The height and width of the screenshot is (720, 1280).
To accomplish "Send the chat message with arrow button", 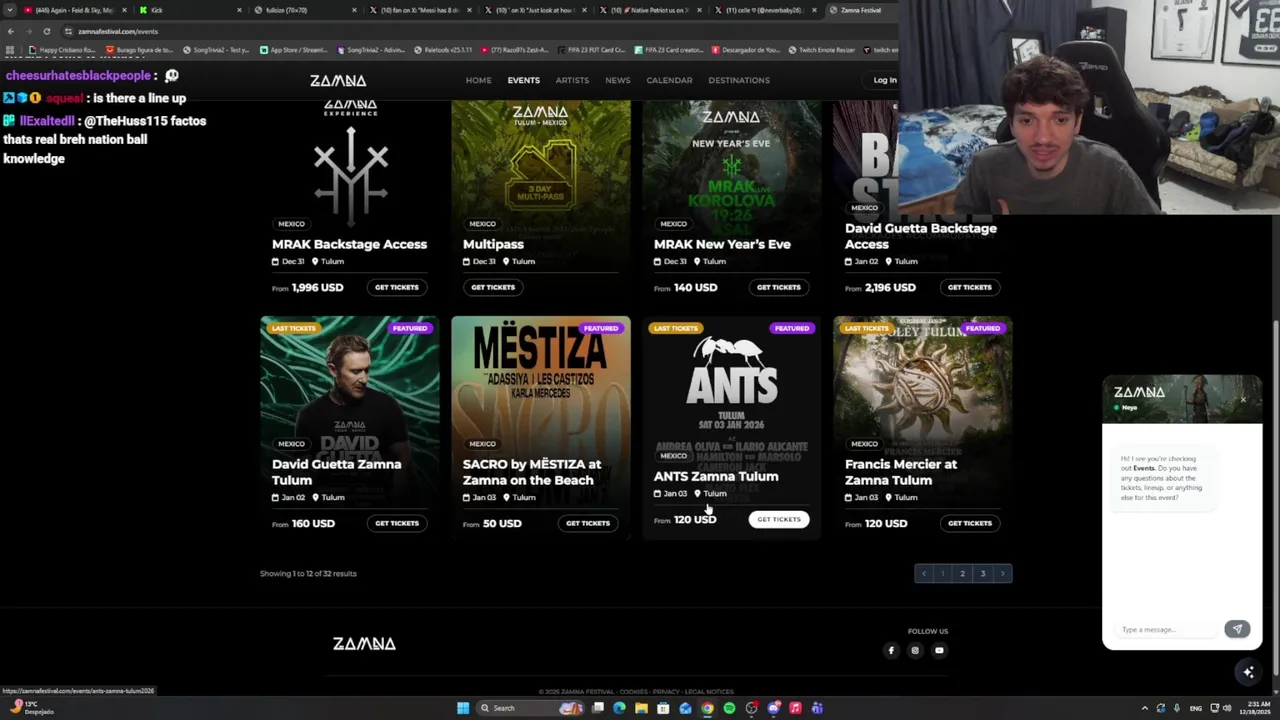I will (x=1237, y=629).
